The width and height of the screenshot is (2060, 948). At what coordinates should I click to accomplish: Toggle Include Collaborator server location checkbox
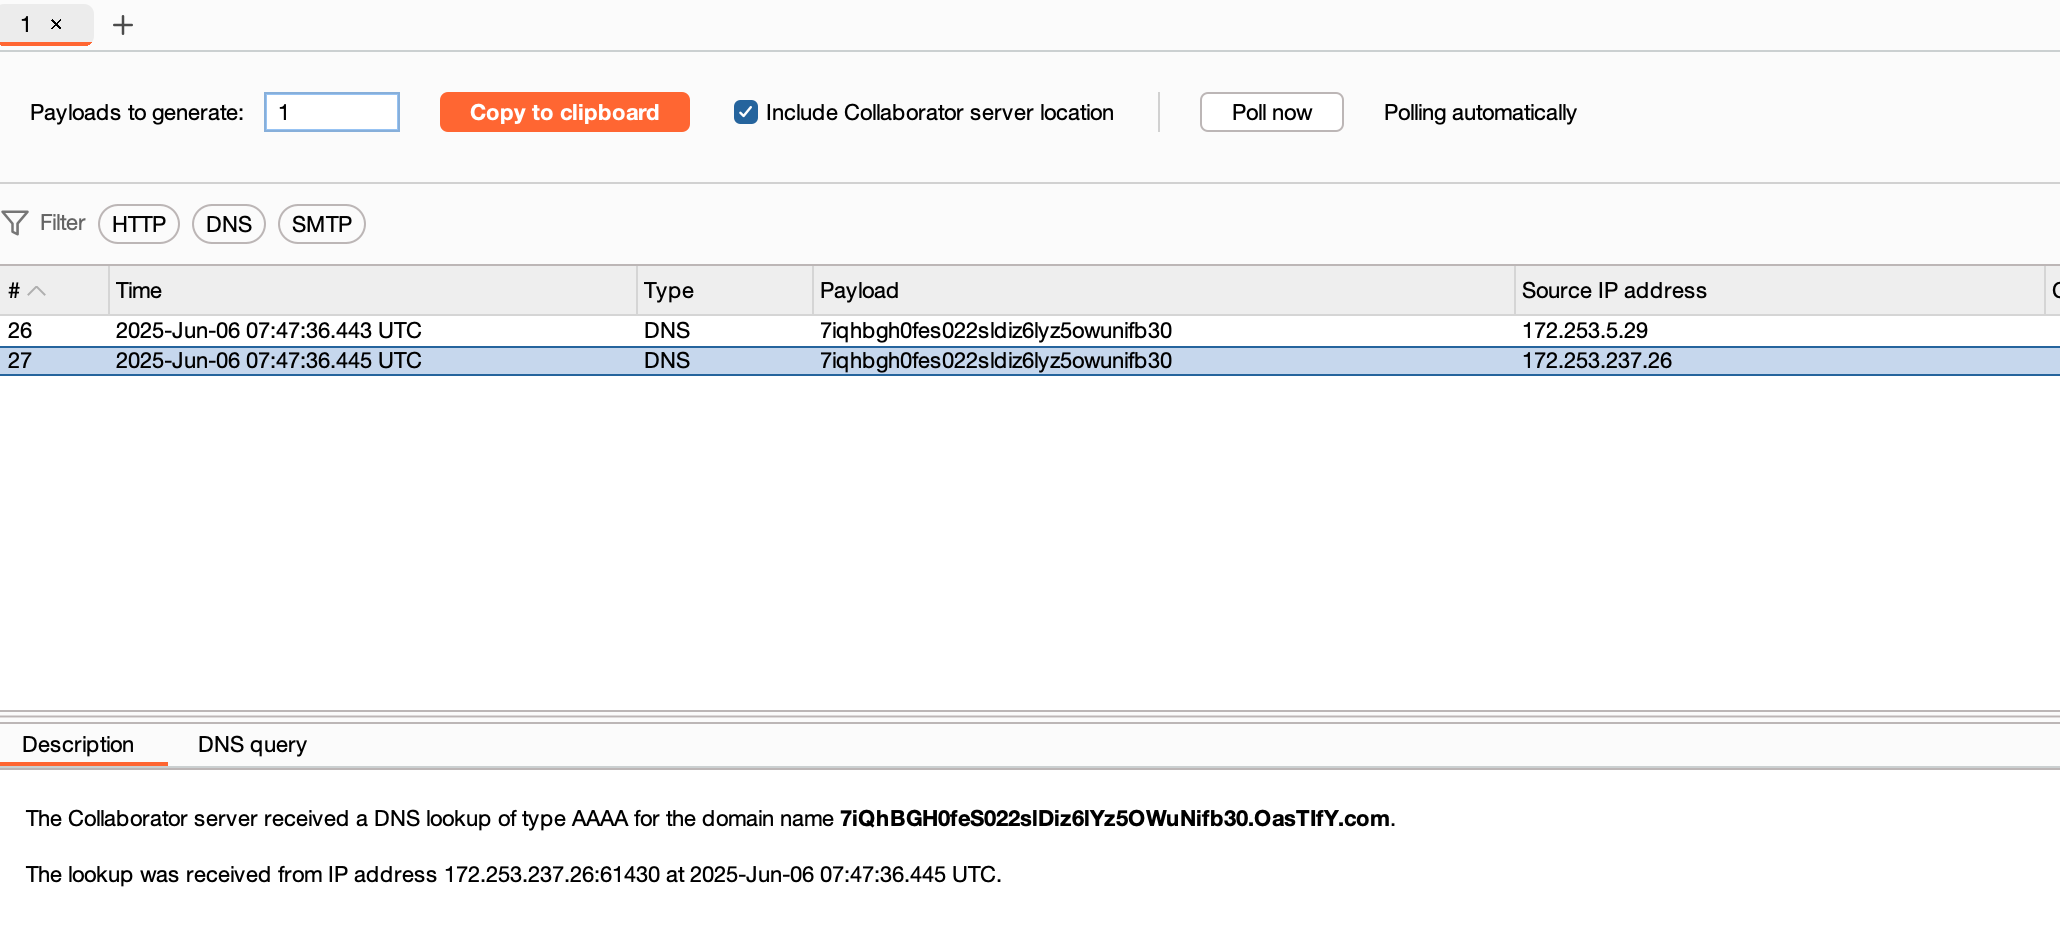(746, 112)
